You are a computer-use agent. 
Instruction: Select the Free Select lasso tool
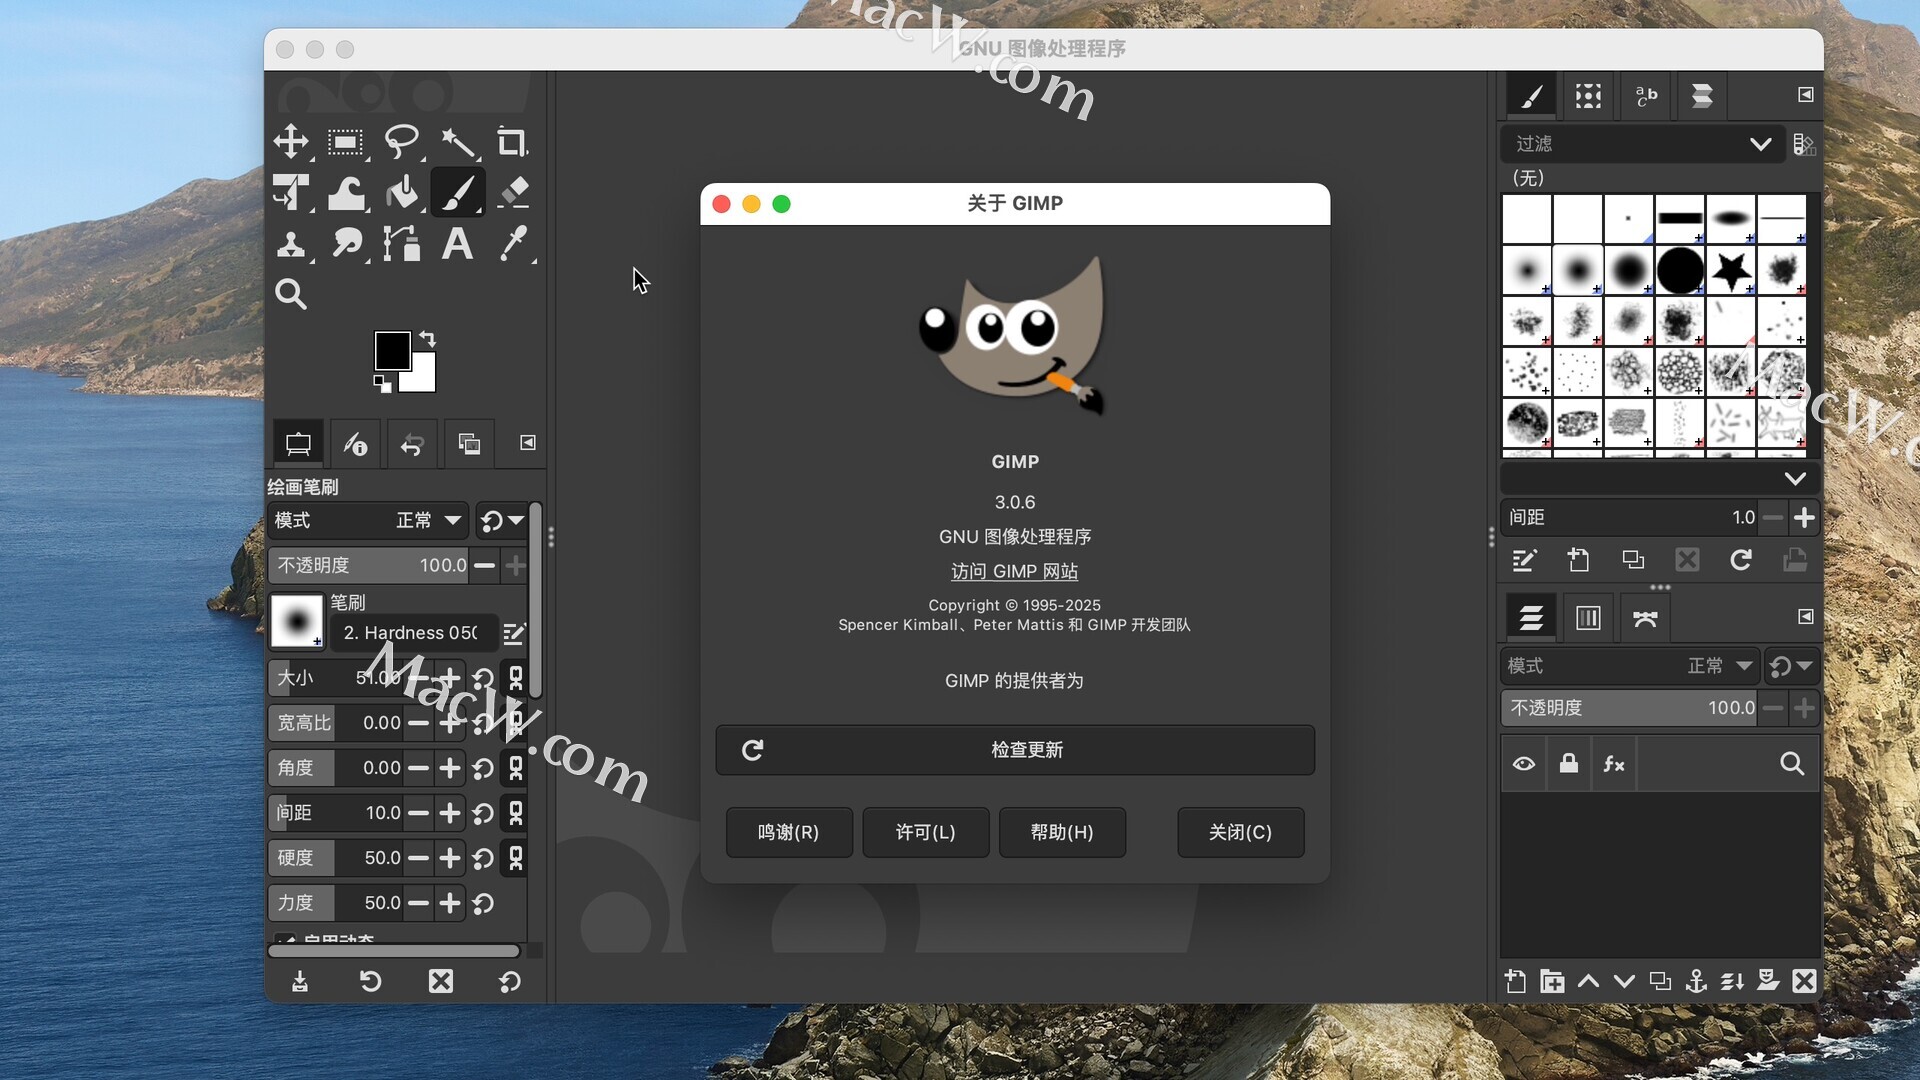coord(402,142)
